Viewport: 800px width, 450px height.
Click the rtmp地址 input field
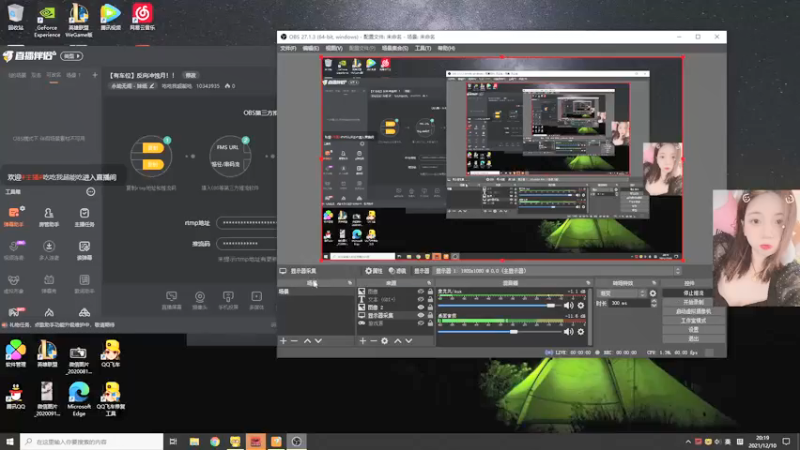(x=246, y=223)
